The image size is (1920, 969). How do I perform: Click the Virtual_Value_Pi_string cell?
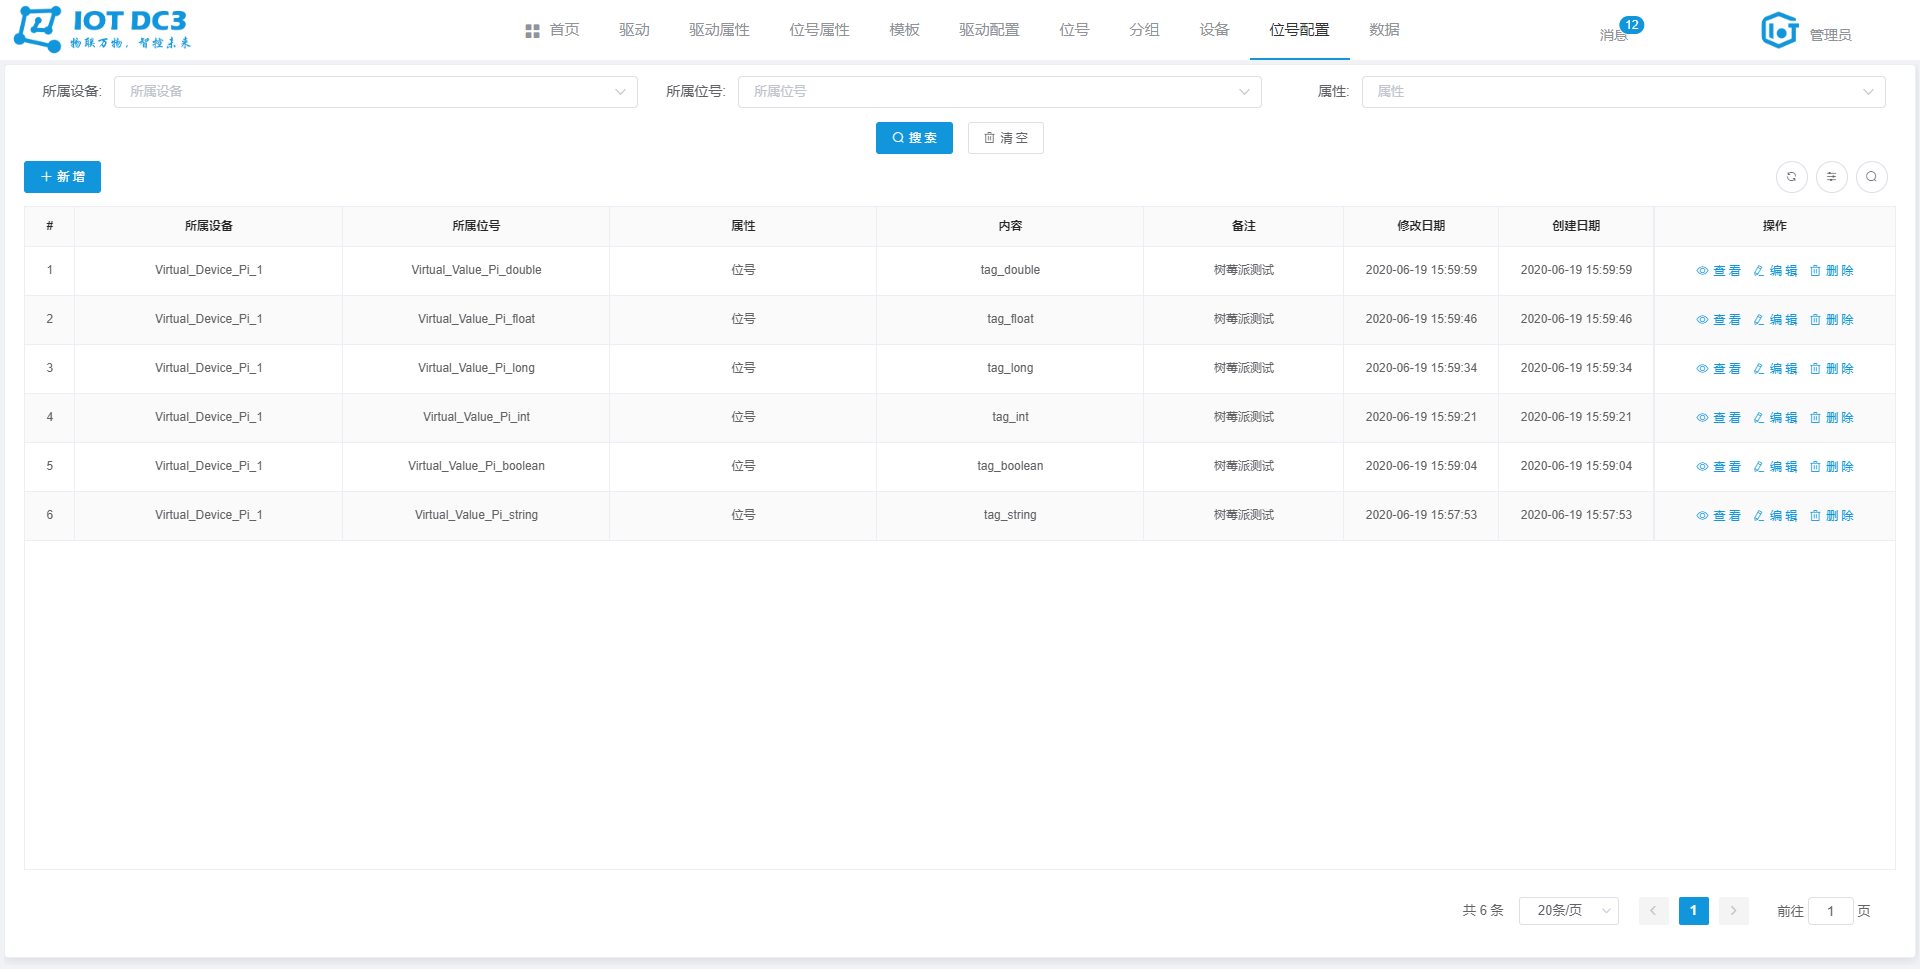point(476,515)
